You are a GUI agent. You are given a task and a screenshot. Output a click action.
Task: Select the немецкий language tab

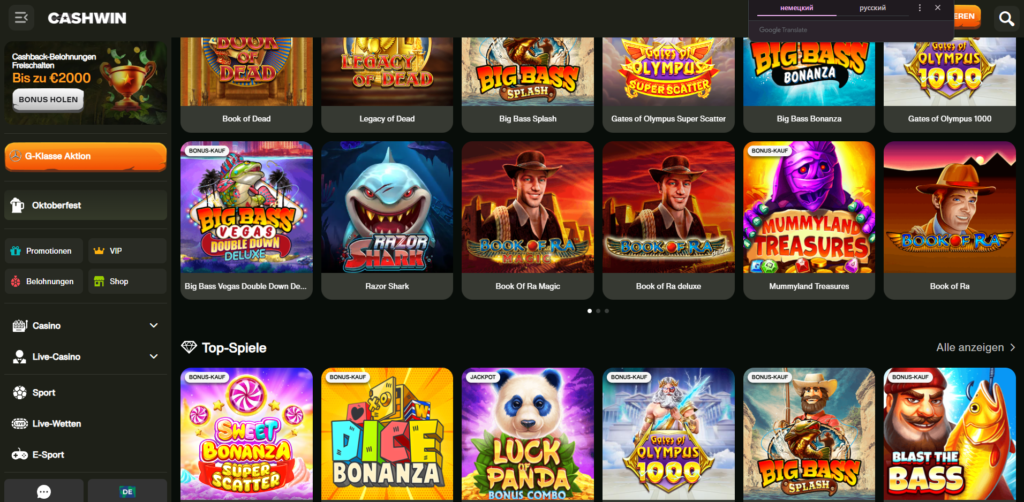pyautogui.click(x=797, y=8)
